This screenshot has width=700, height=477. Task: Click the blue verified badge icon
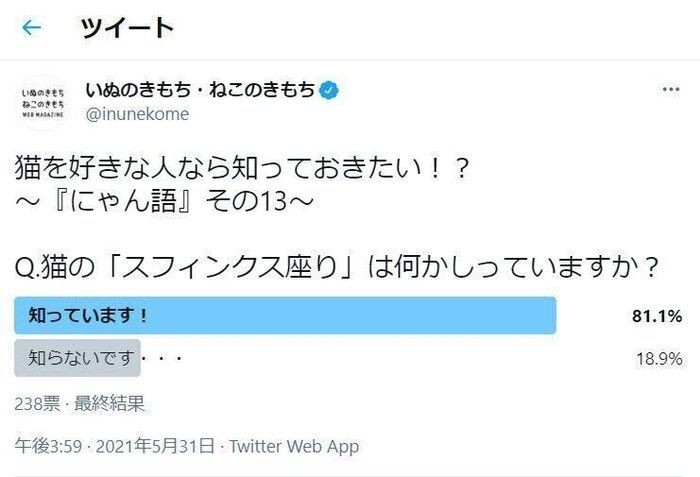coord(329,91)
